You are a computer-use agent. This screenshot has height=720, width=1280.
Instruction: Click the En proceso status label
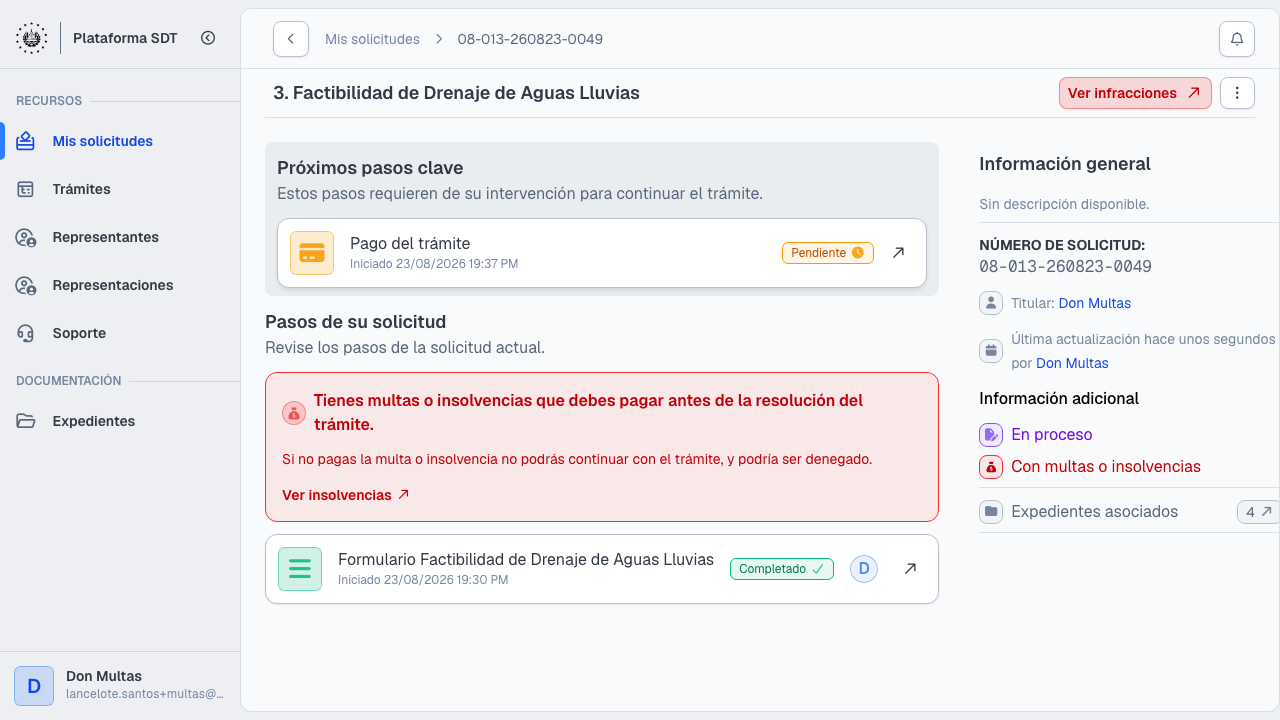(x=1052, y=435)
